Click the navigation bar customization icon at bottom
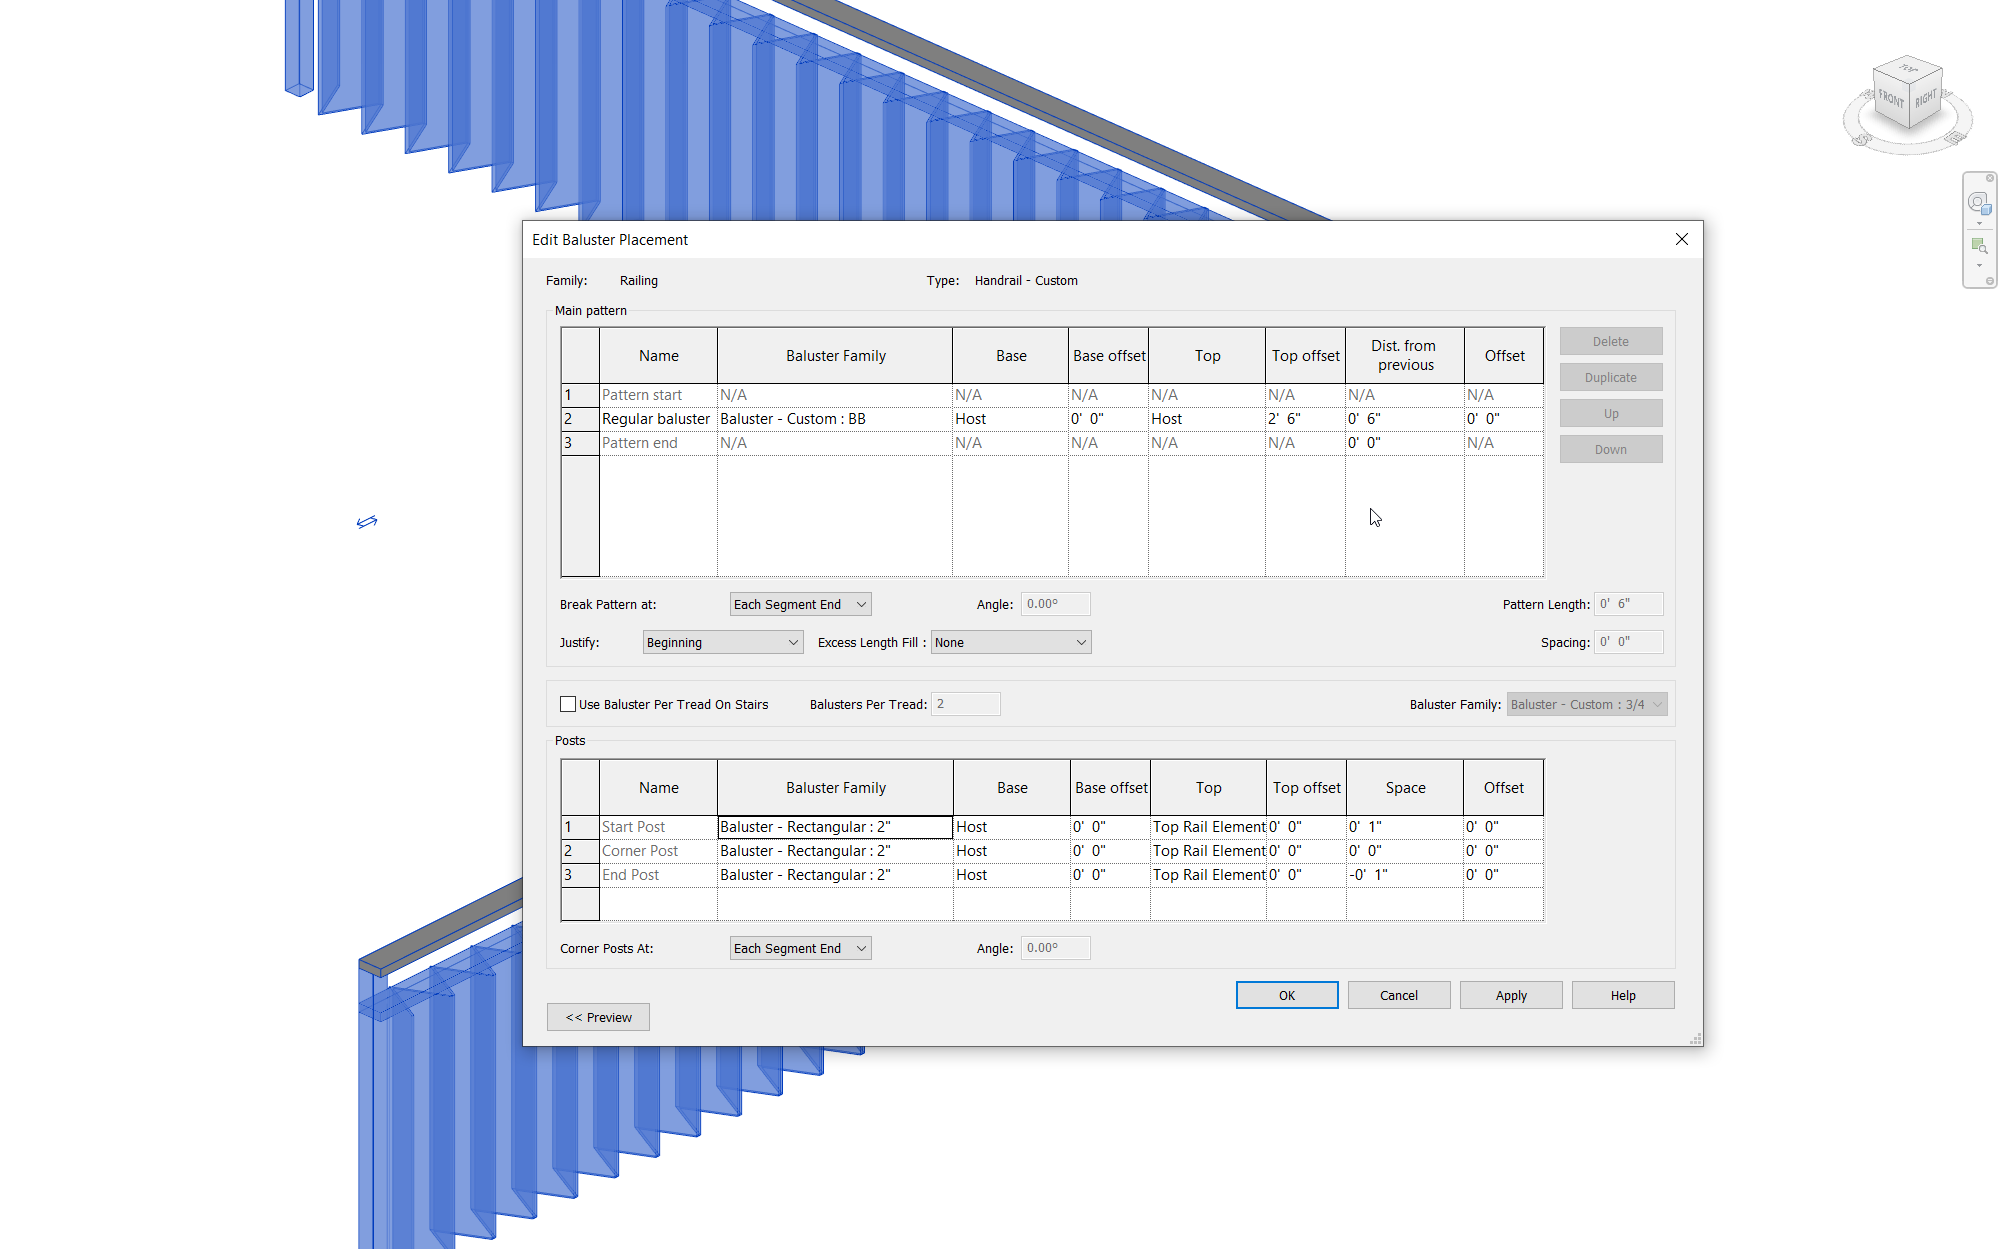 1989,280
